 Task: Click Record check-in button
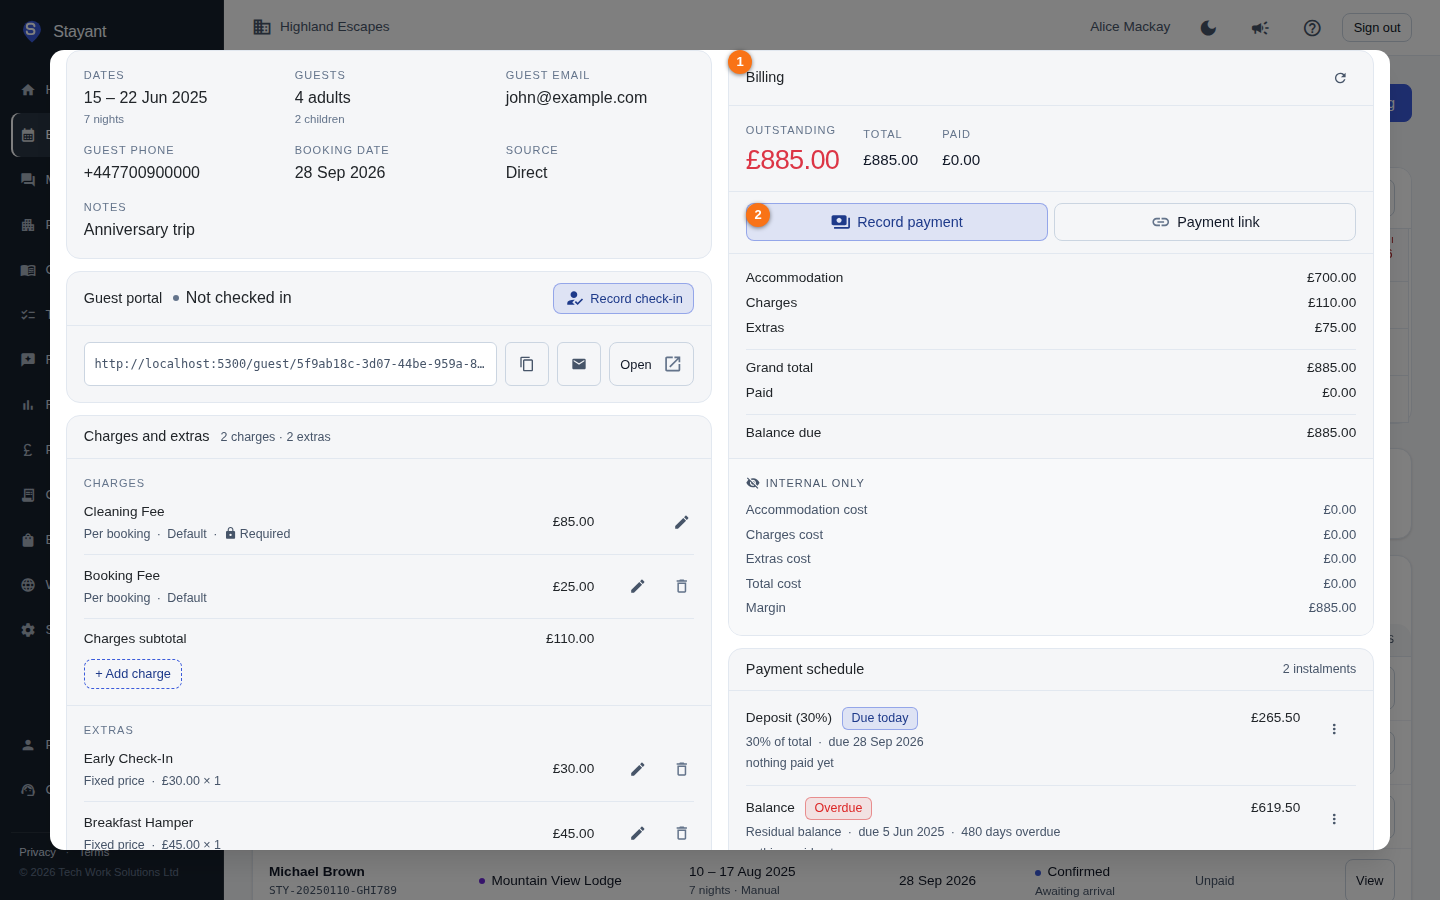623,299
